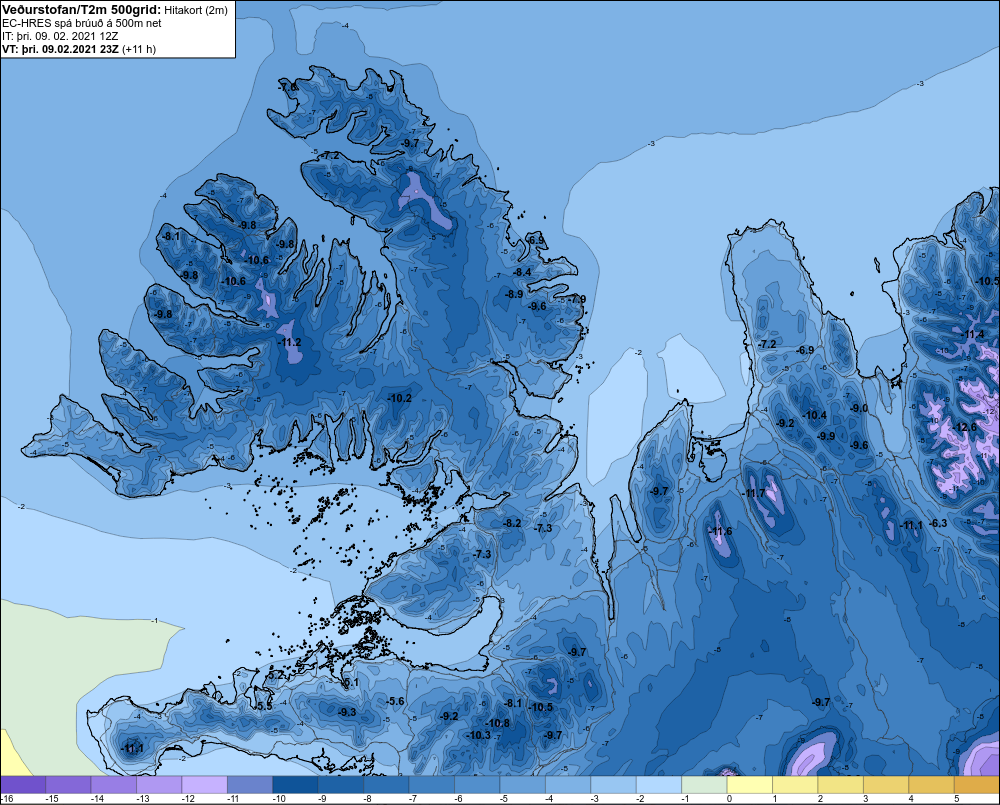The image size is (1000, 805).
Task: Click the legend swatch between -6 and -5
Action: [x=477, y=785]
